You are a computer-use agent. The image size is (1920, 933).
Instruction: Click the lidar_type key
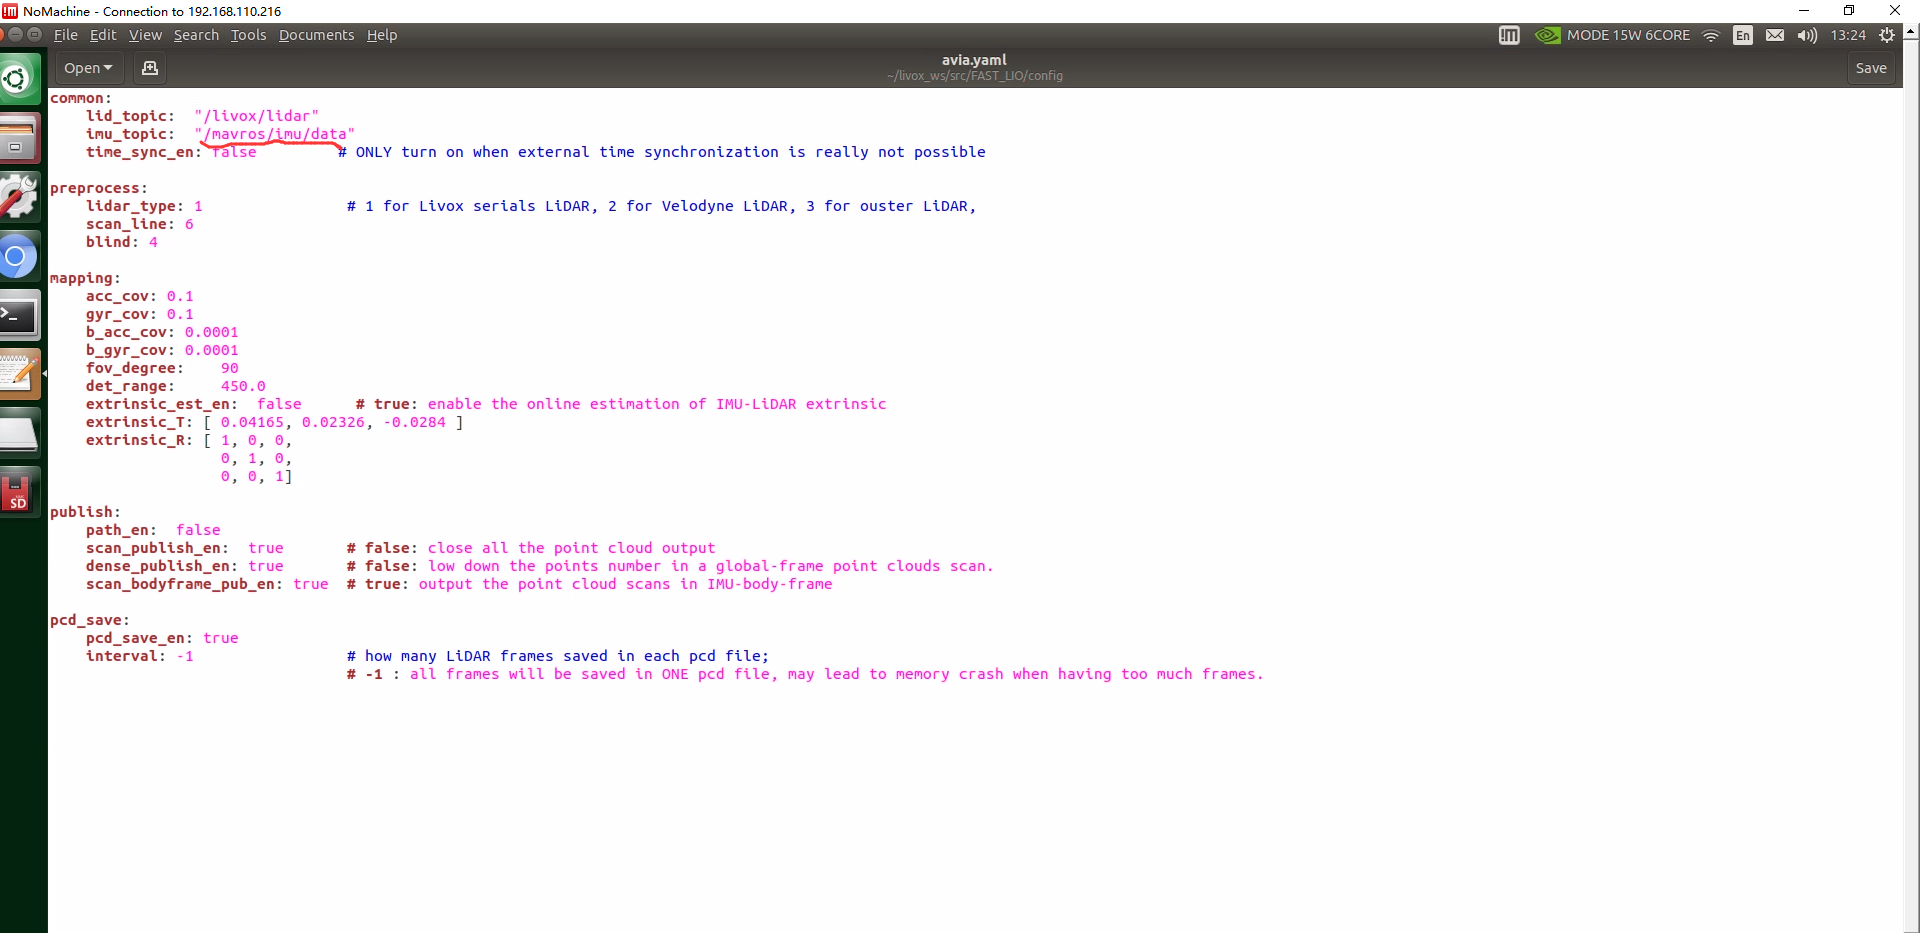point(131,206)
